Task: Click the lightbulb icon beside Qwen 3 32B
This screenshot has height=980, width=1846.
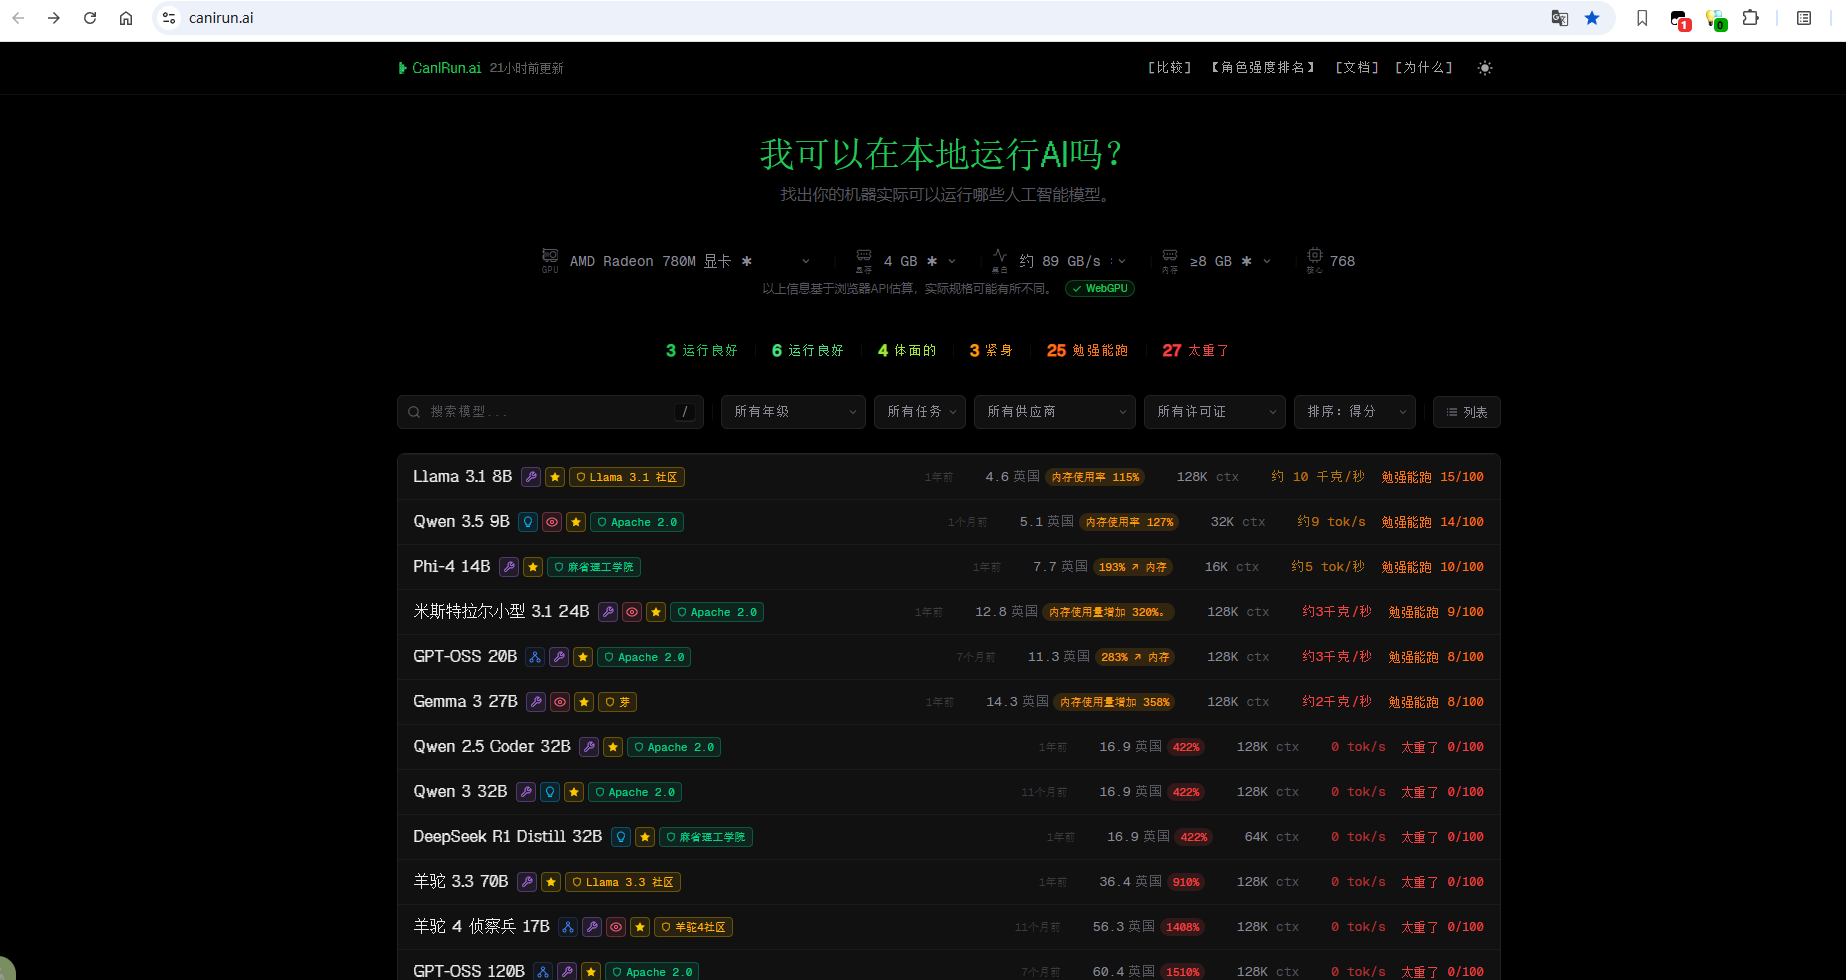Action: pyautogui.click(x=550, y=792)
